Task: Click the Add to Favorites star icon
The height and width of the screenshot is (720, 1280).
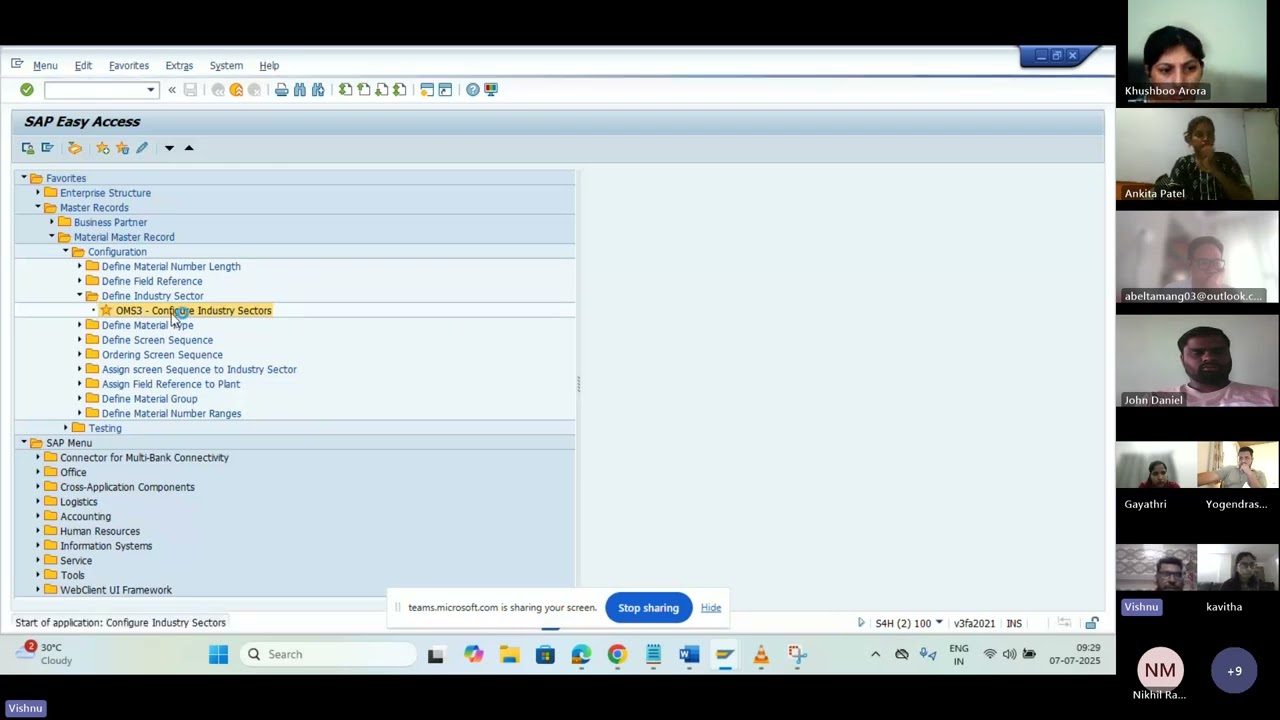Action: [103, 148]
